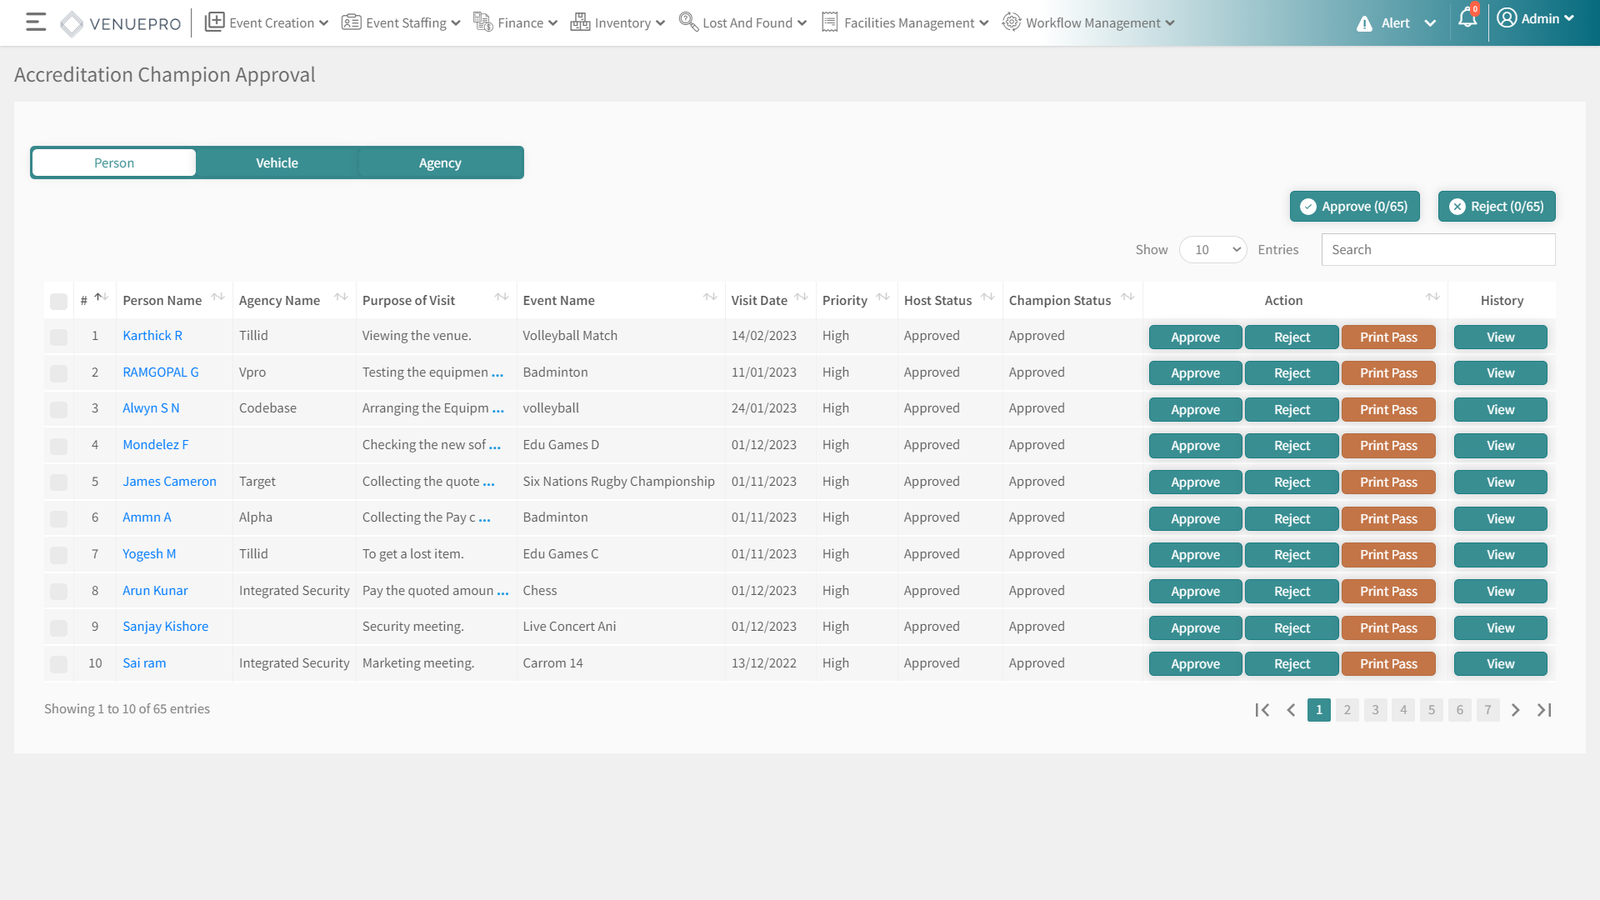The width and height of the screenshot is (1600, 900).
Task: Tick checkbox for Karthick R row
Action: 59,337
